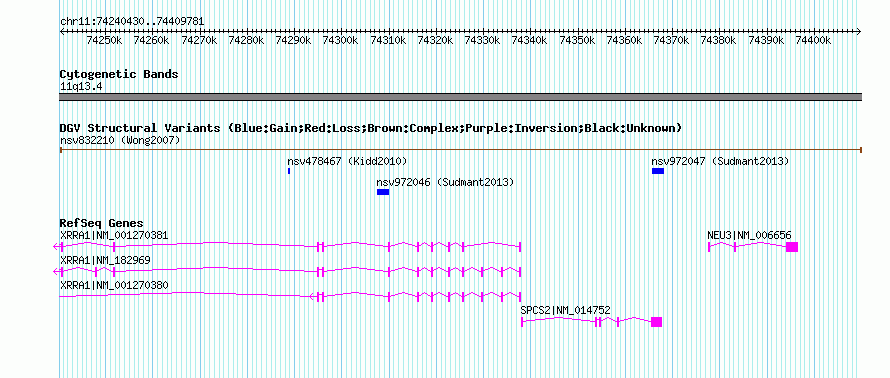Click the 74370k ruler position label
This screenshot has height=378, width=890.
(x=671, y=40)
